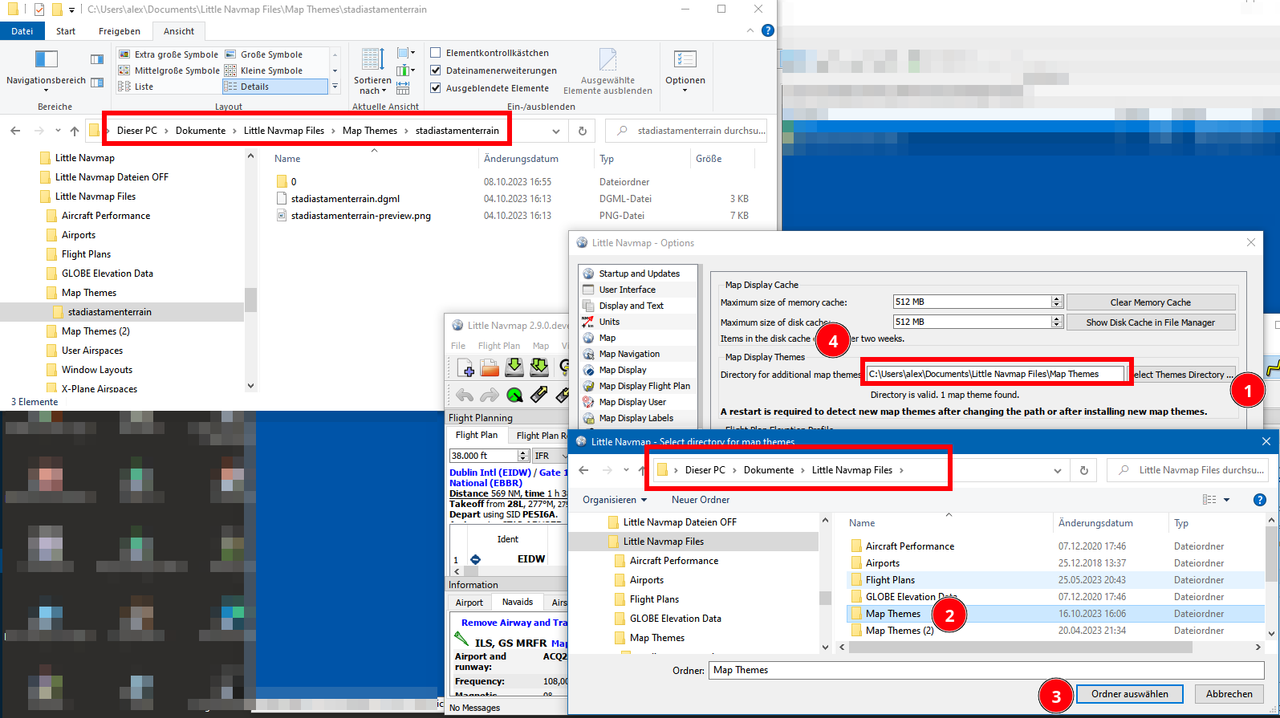
Task: Switch to Freigeben ribbon tab
Action: (119, 31)
